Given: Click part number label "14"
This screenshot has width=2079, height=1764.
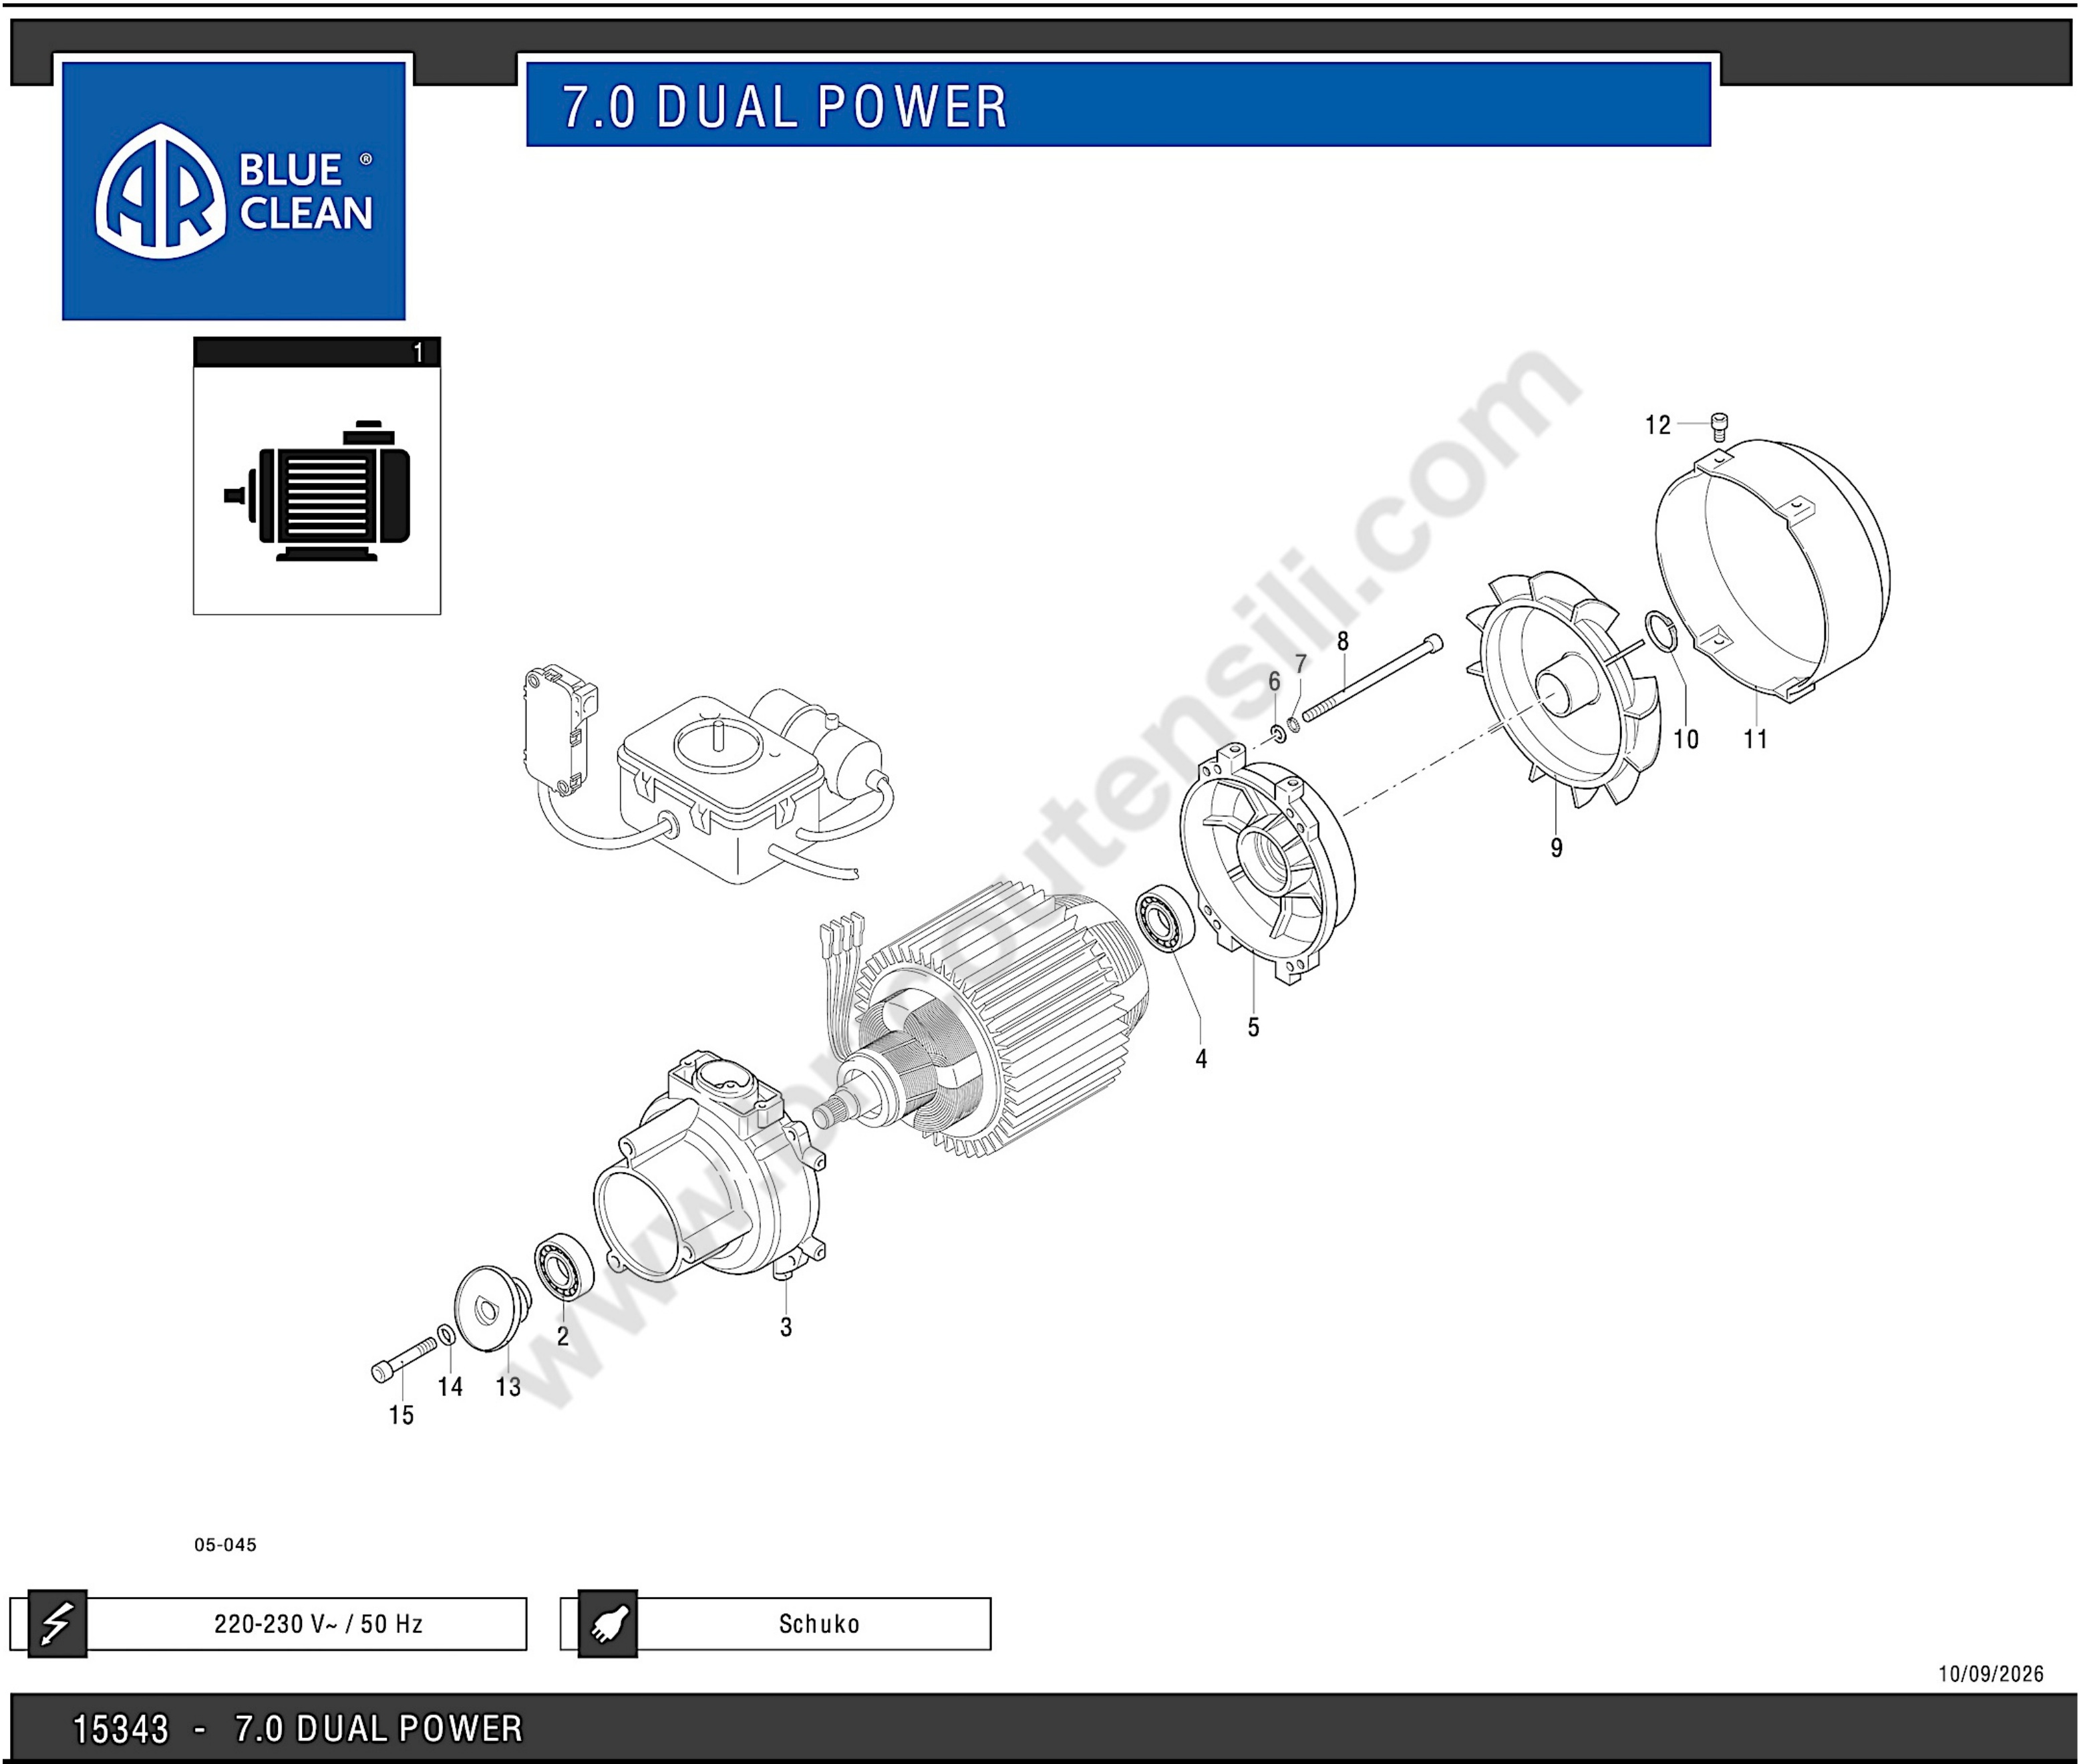Looking at the screenshot, I should 450,1386.
